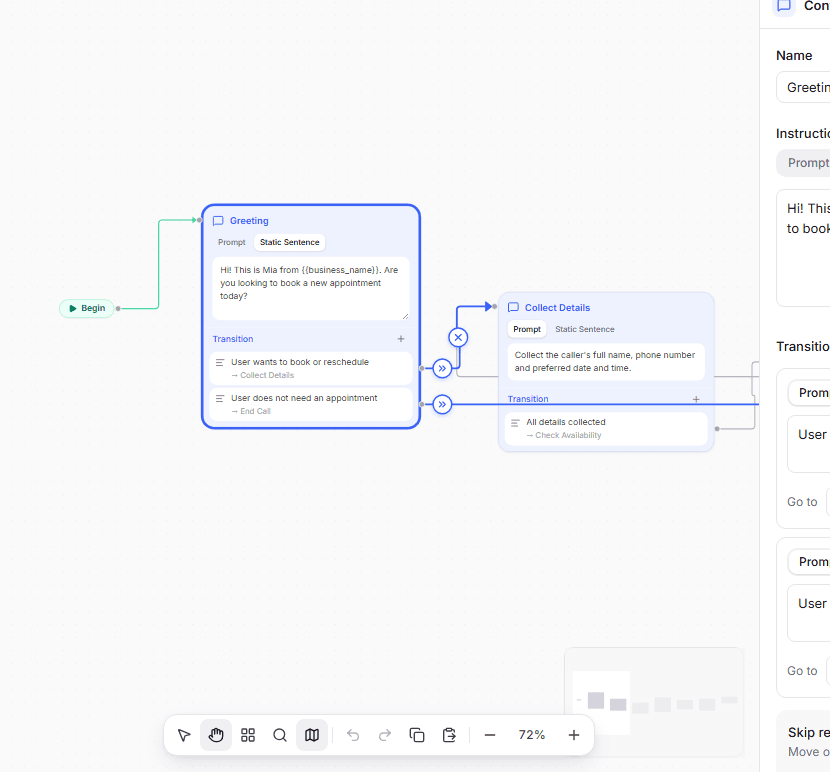Delete edge using the X circle button
This screenshot has height=772, width=830.
coord(458,337)
